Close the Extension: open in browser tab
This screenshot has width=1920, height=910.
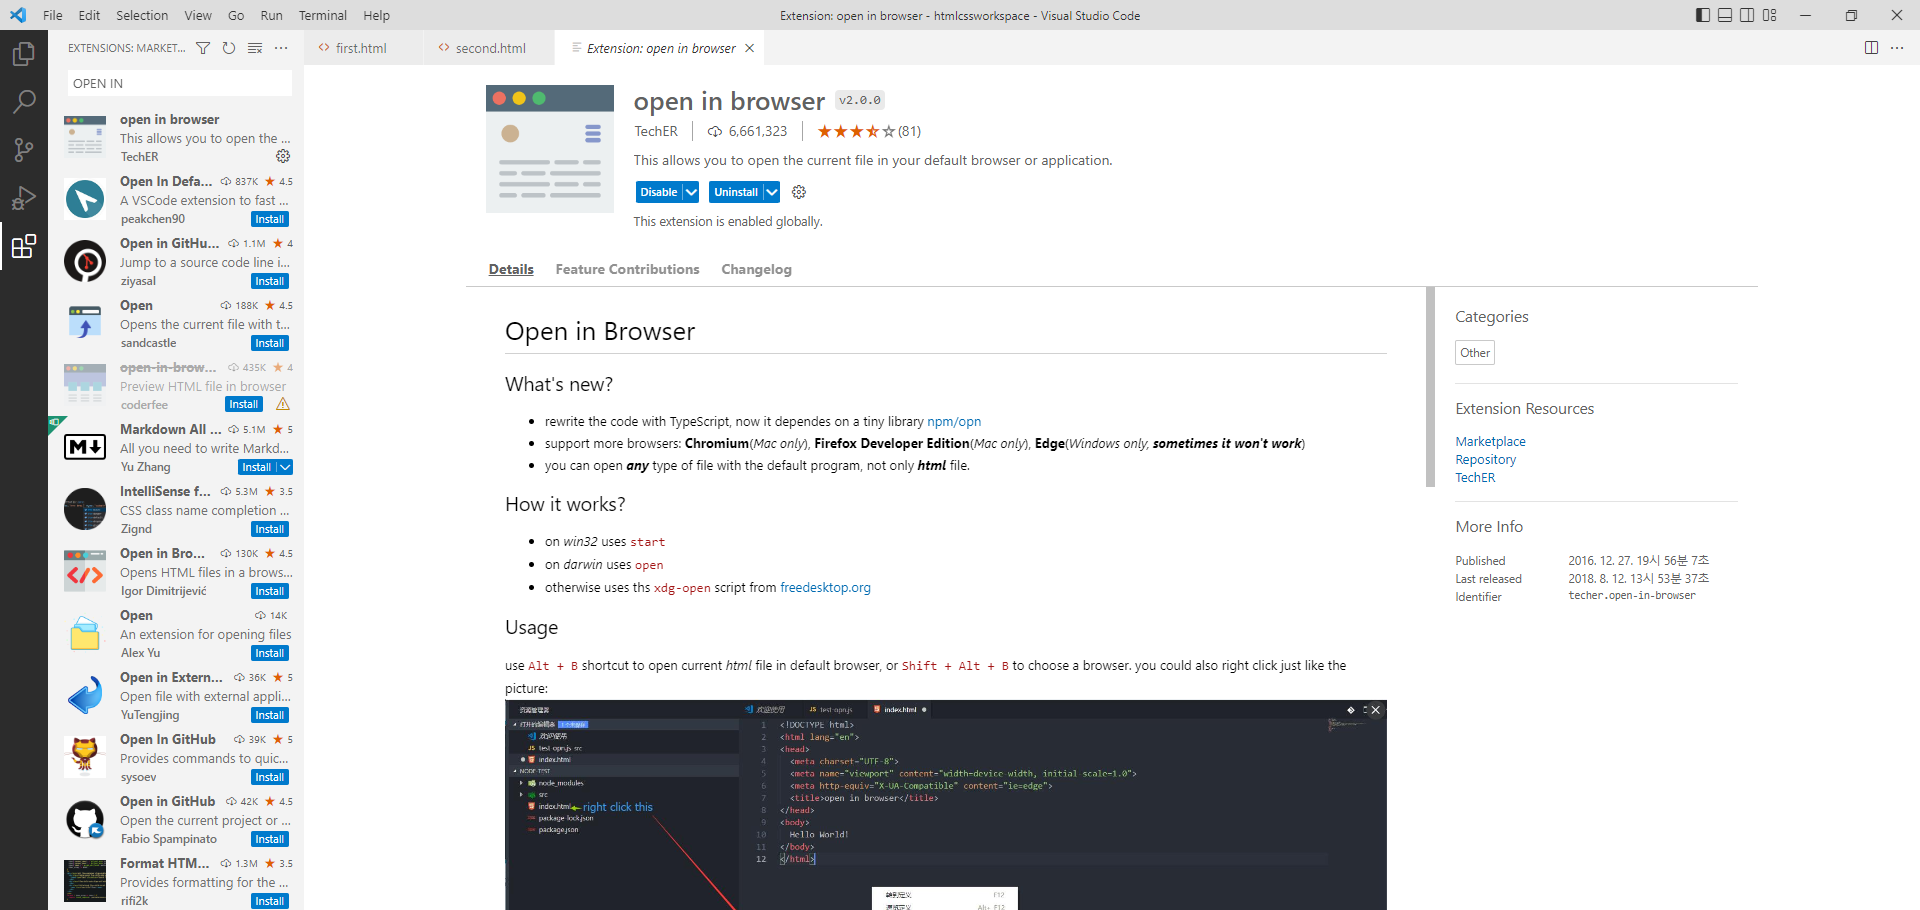(749, 48)
